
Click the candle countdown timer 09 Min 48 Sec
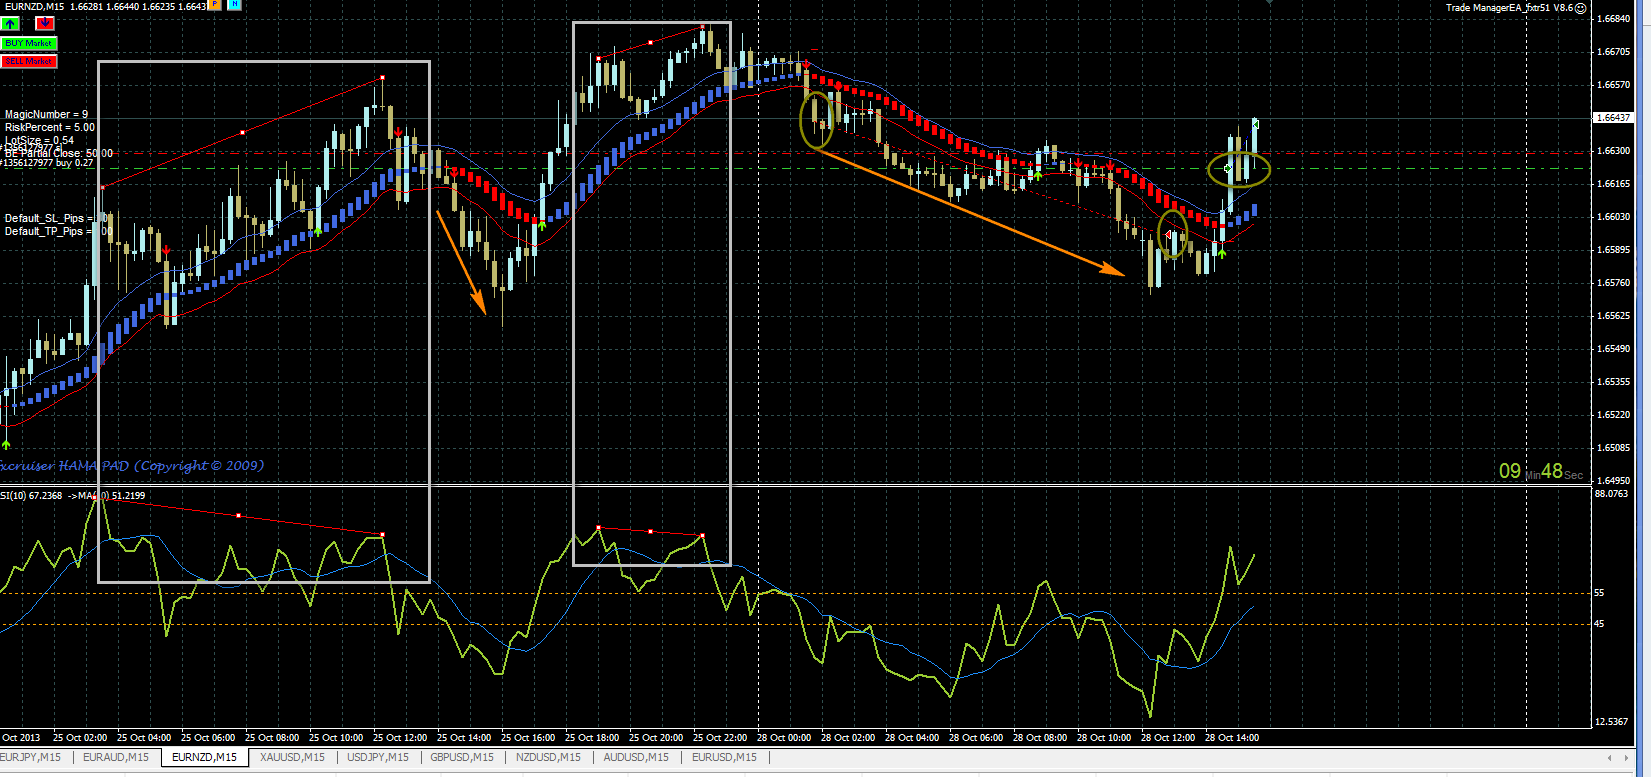pos(1541,471)
